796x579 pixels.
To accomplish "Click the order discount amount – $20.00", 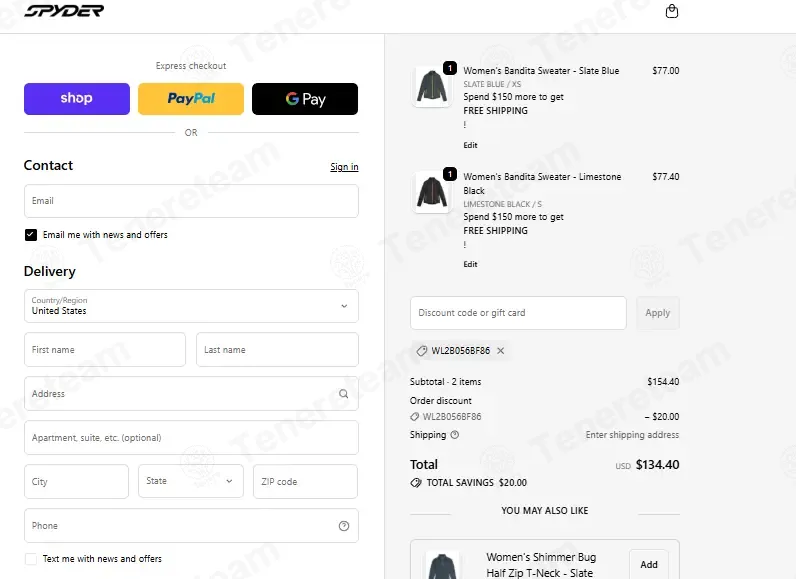I will pos(662,417).
